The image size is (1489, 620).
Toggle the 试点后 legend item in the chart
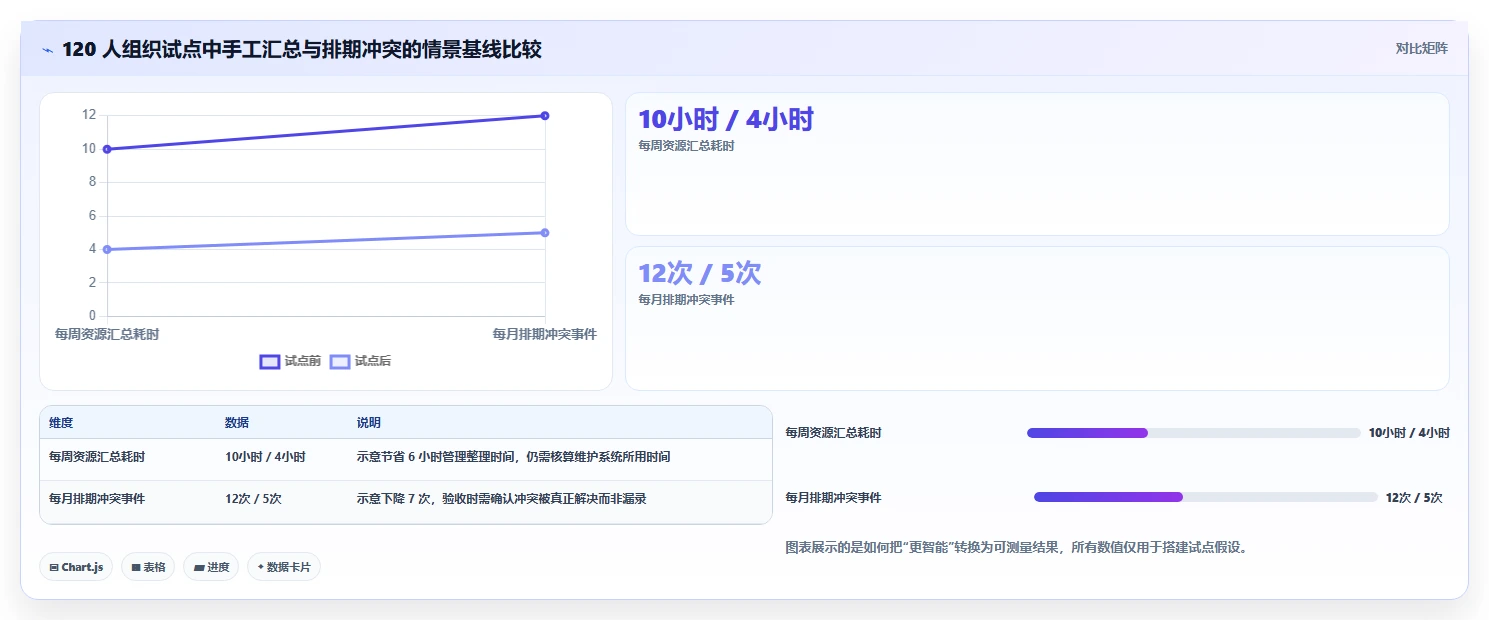click(x=360, y=361)
